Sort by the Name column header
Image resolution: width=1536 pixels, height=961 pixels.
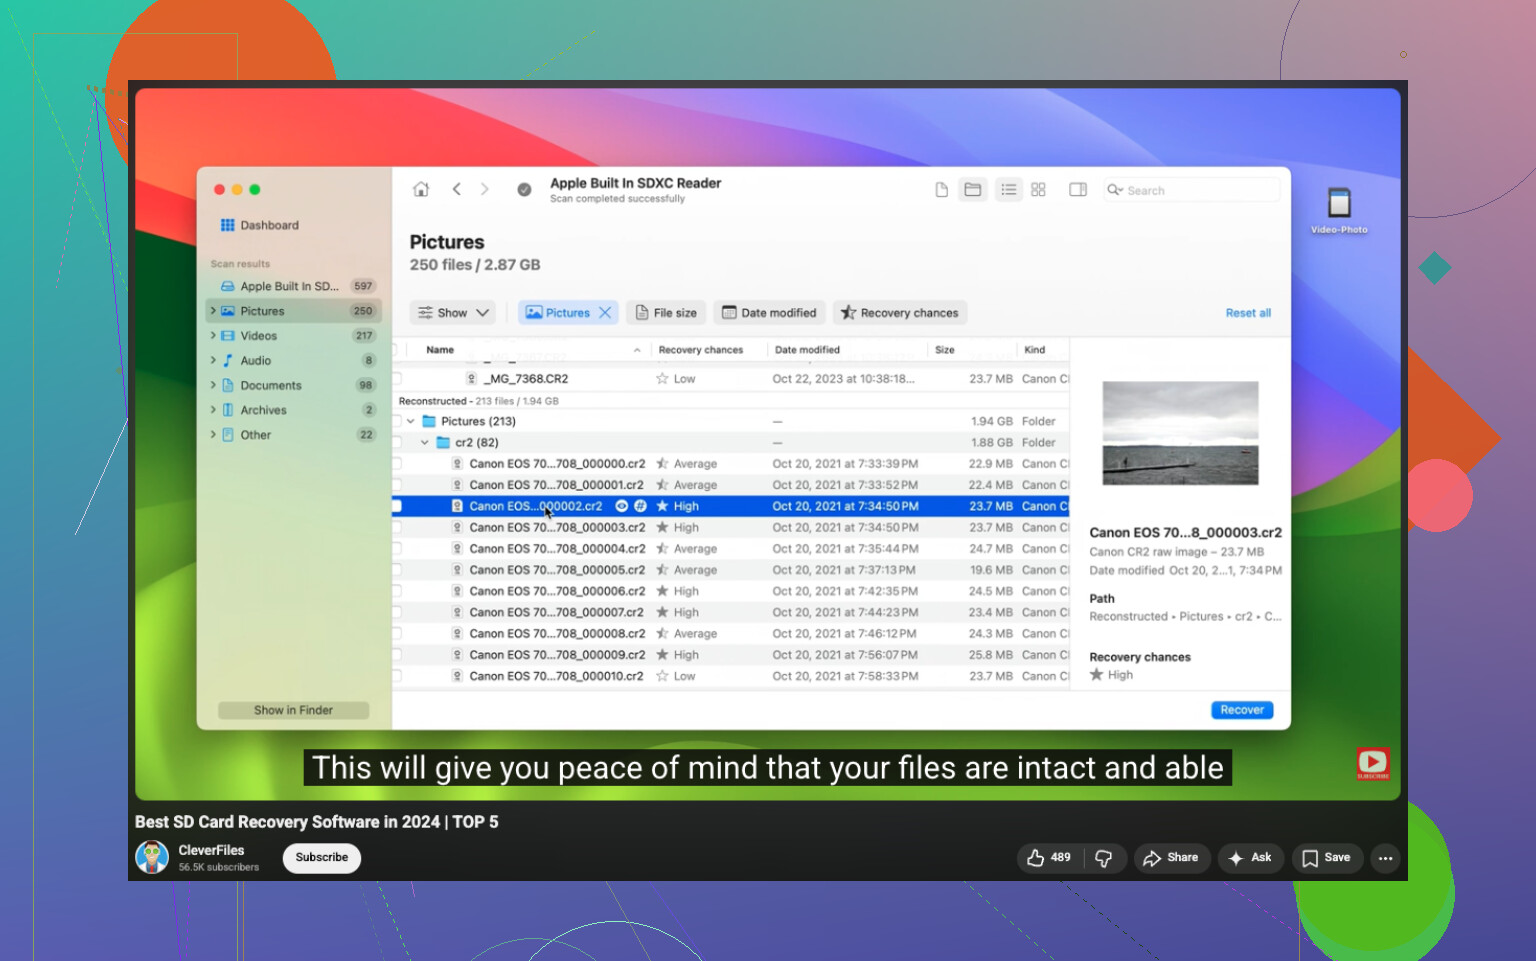coord(440,350)
